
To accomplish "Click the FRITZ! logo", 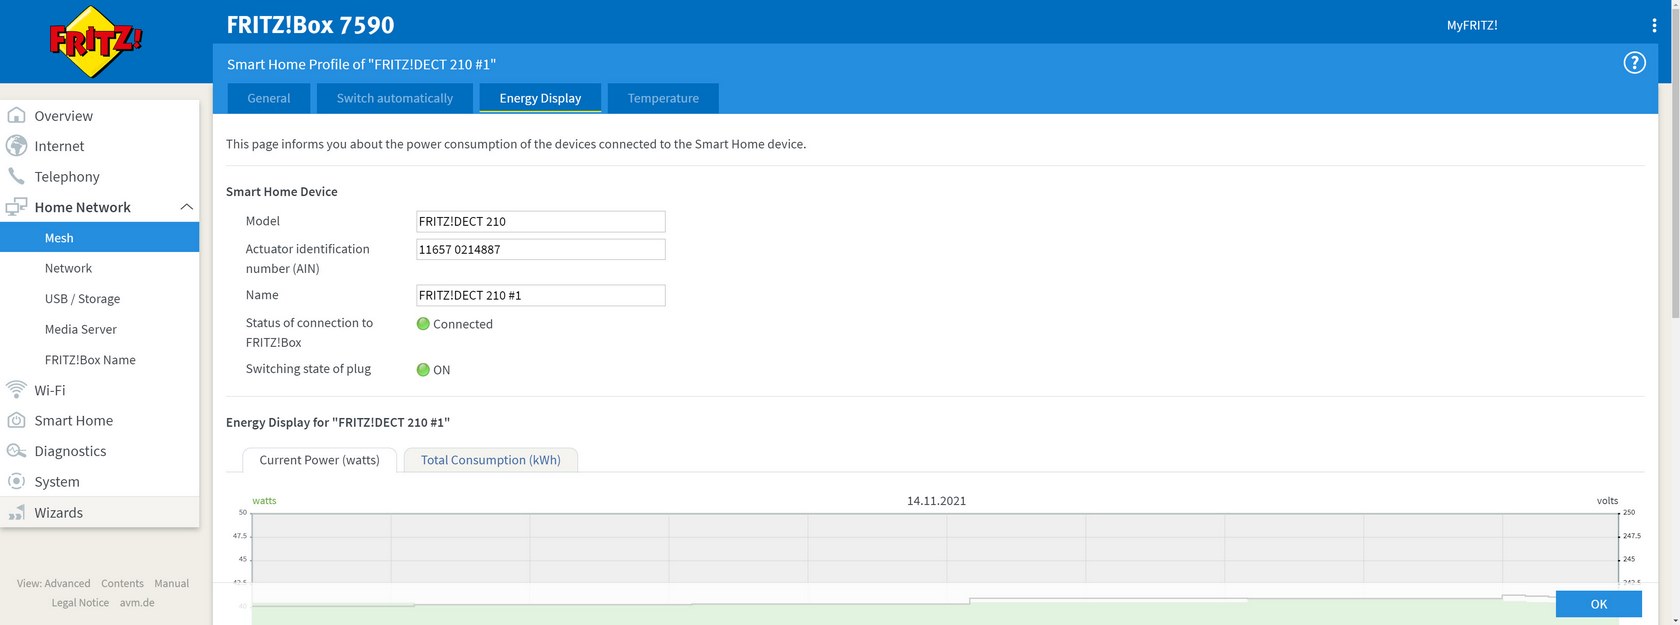I will pos(95,42).
